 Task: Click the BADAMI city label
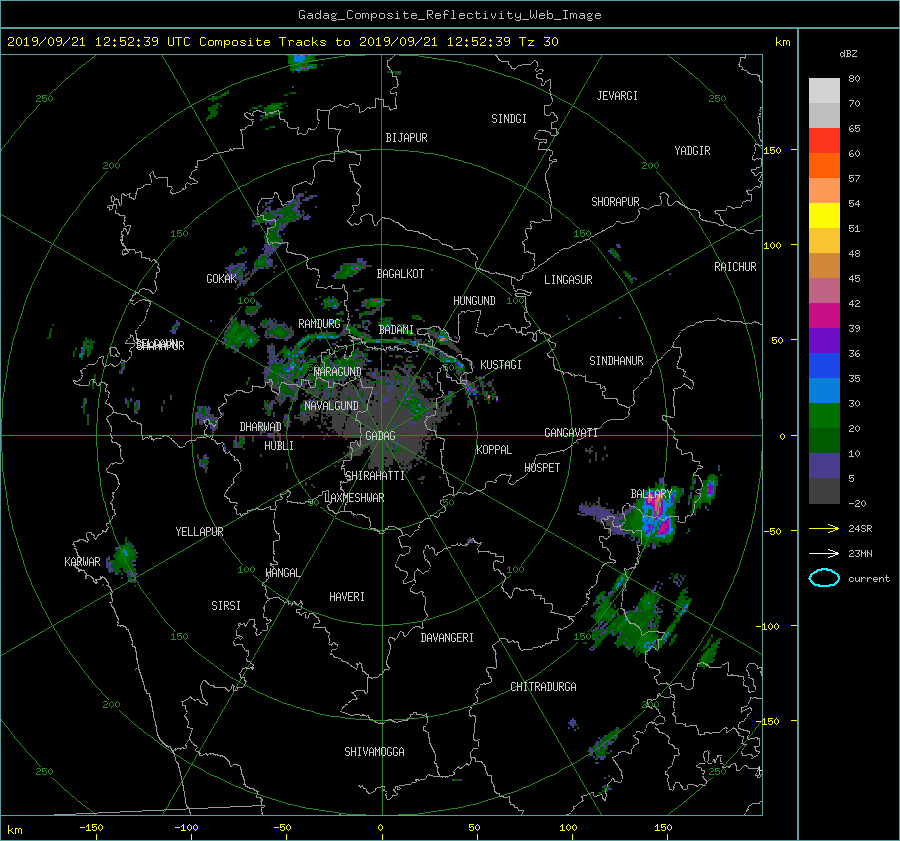(396, 330)
